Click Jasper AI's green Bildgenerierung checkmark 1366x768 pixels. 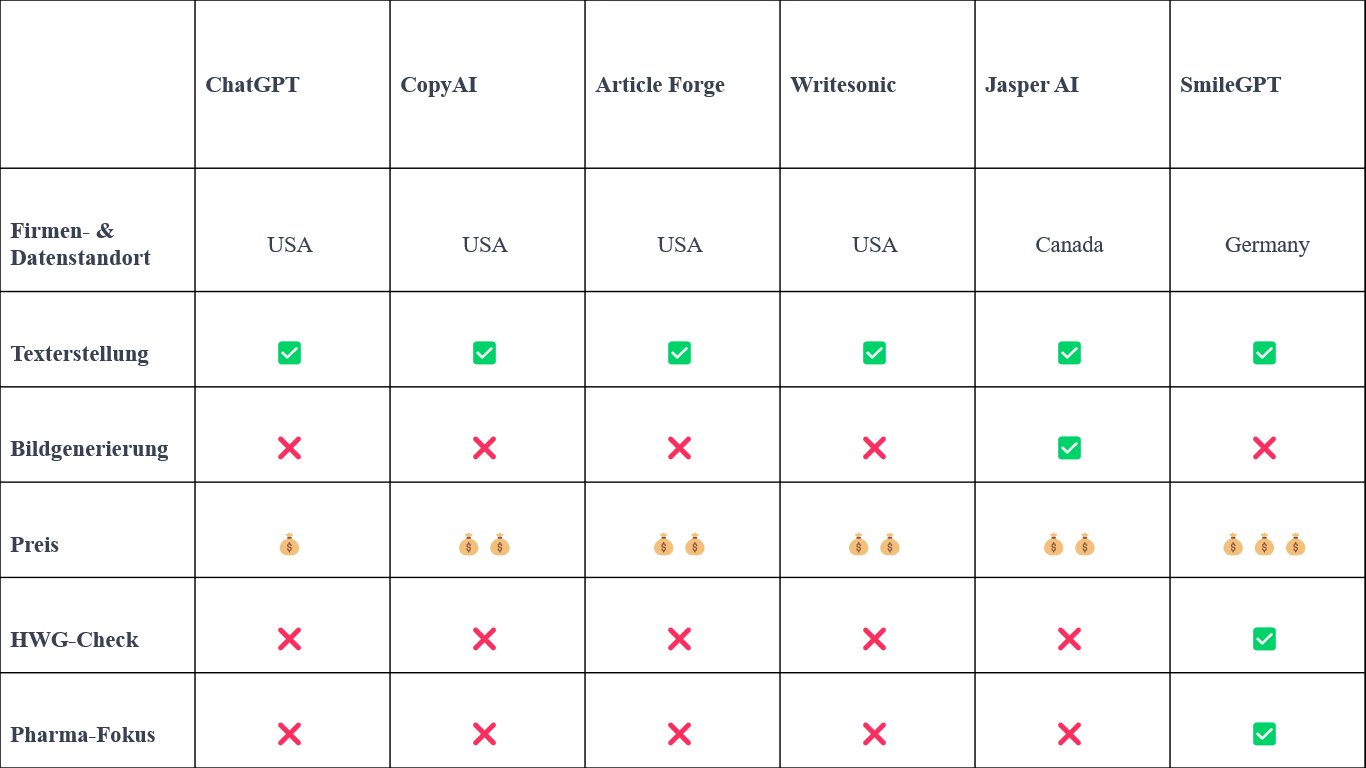[1069, 448]
